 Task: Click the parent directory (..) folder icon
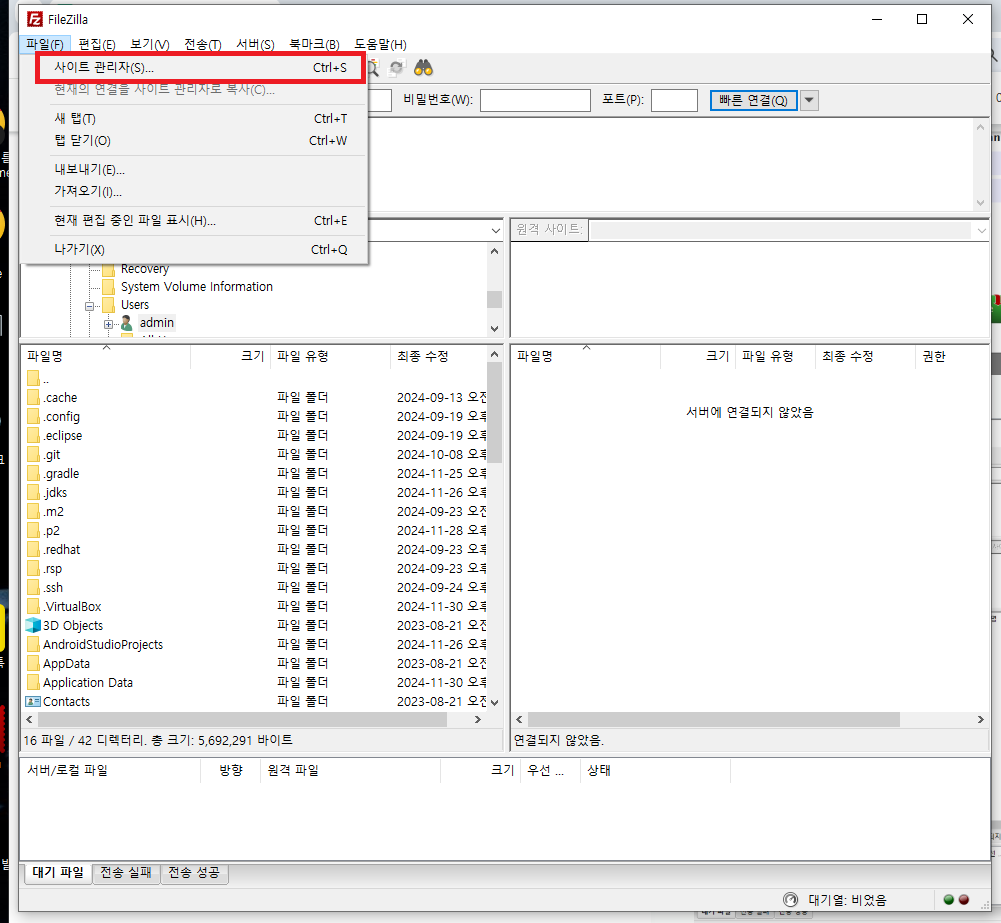[x=33, y=379]
